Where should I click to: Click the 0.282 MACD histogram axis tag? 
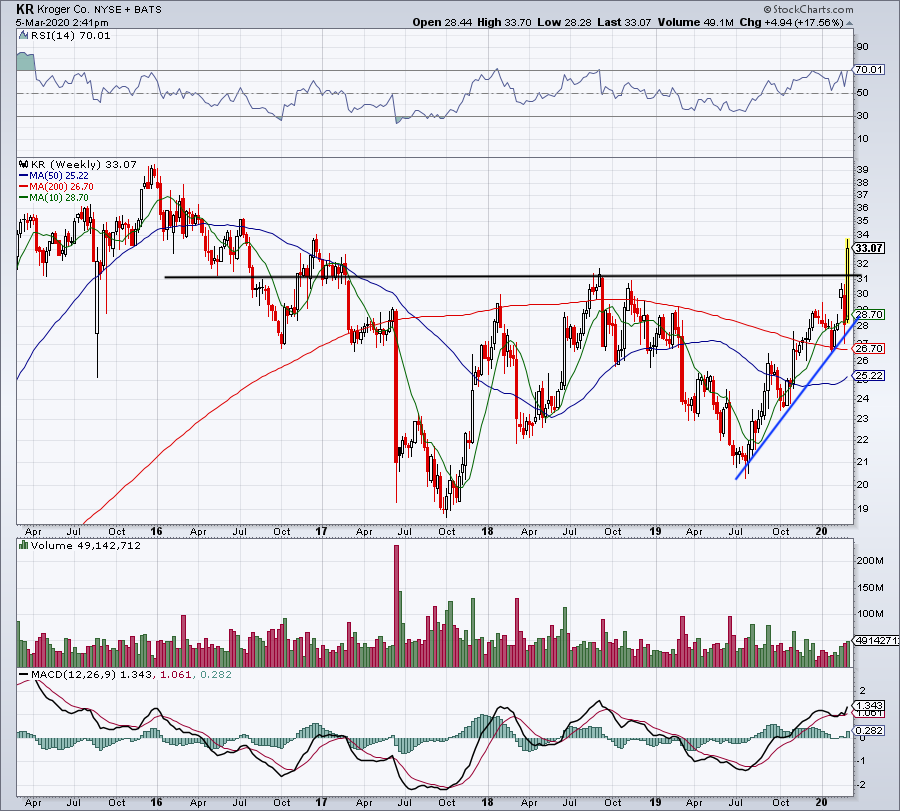[x=869, y=731]
